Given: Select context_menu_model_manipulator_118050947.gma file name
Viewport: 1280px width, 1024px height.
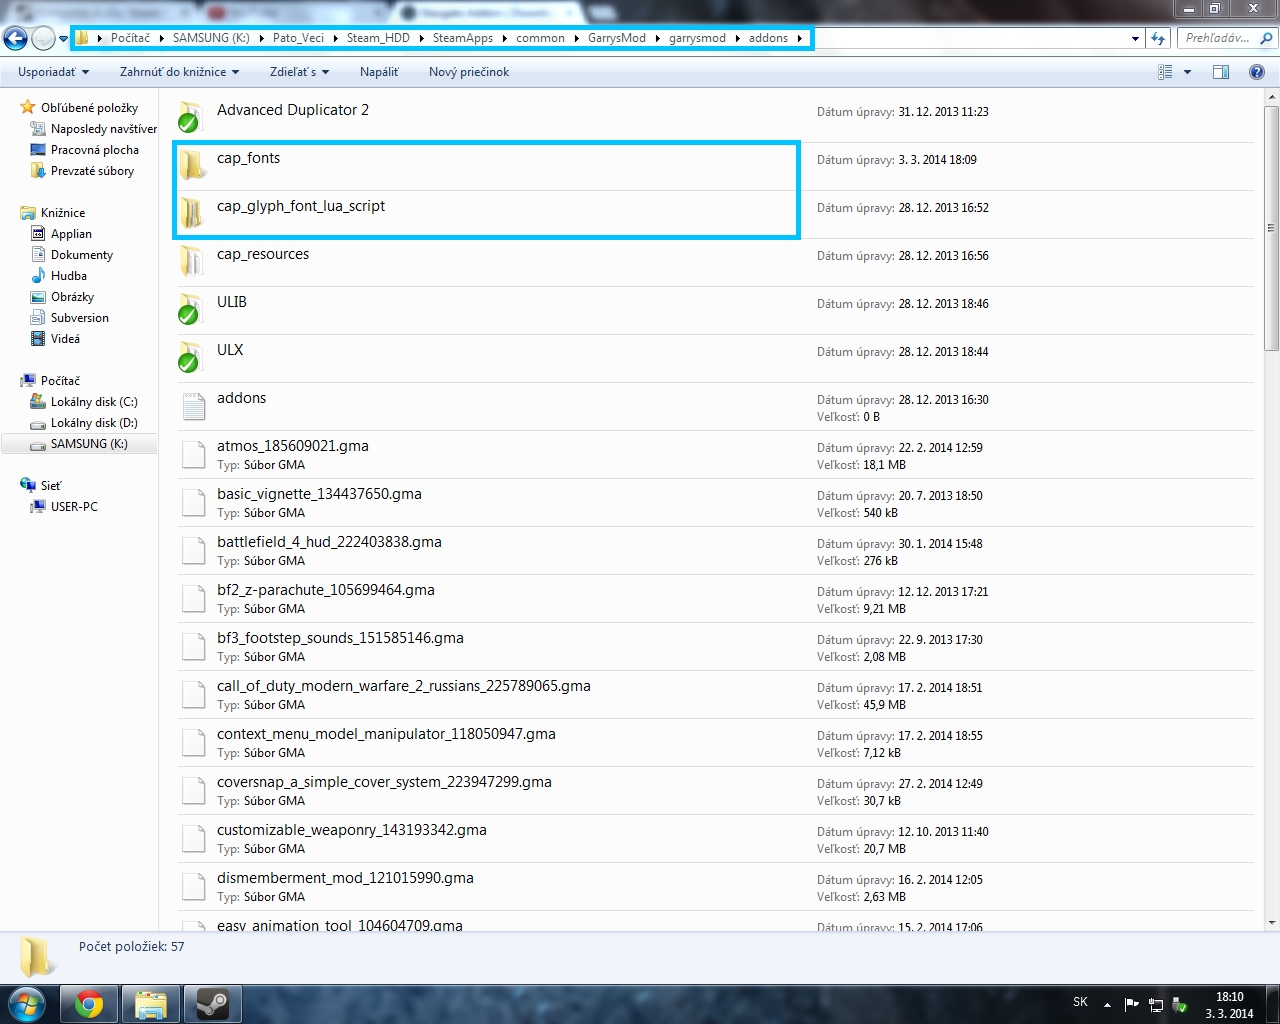Looking at the screenshot, I should [386, 734].
